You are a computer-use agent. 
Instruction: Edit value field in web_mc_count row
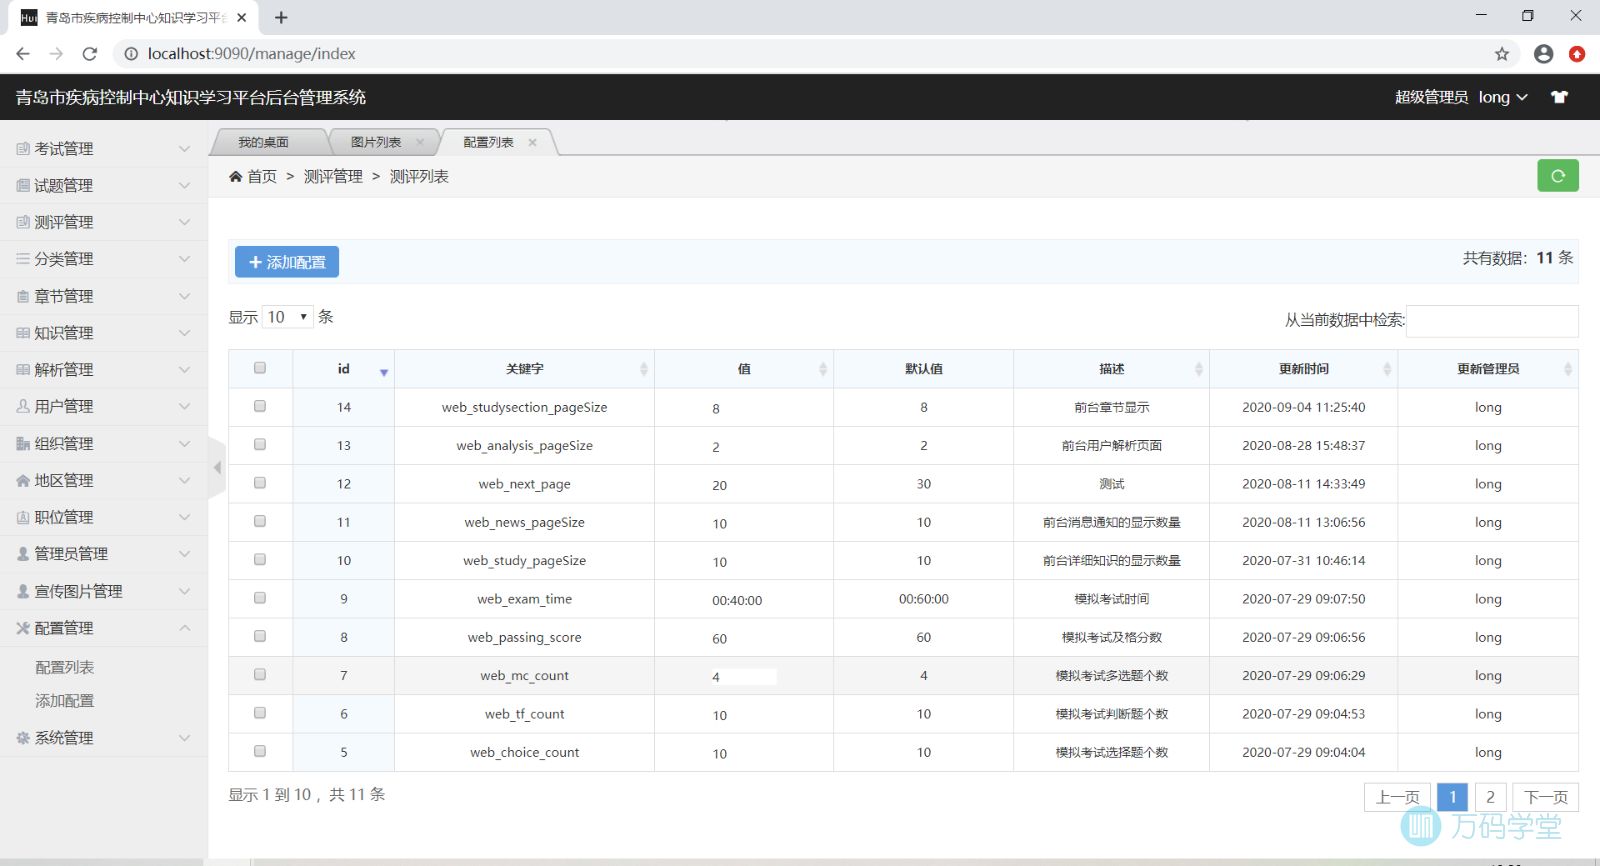pos(742,677)
